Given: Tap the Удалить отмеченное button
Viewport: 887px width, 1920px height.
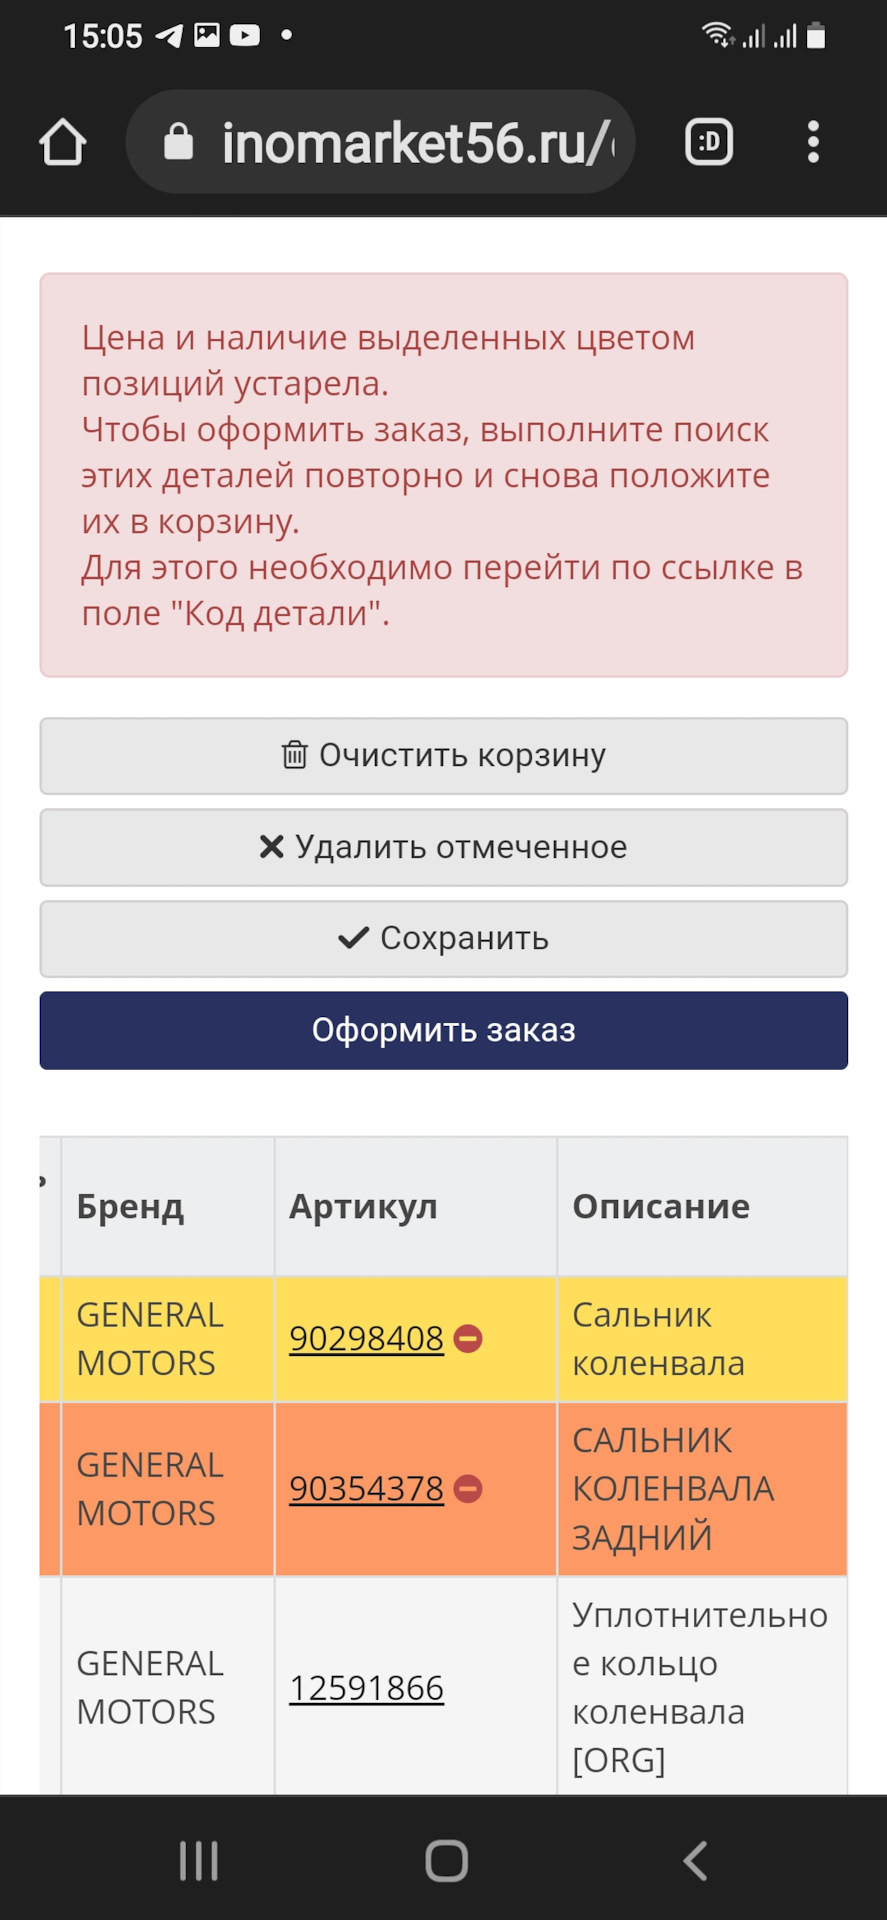Looking at the screenshot, I should pos(443,847).
